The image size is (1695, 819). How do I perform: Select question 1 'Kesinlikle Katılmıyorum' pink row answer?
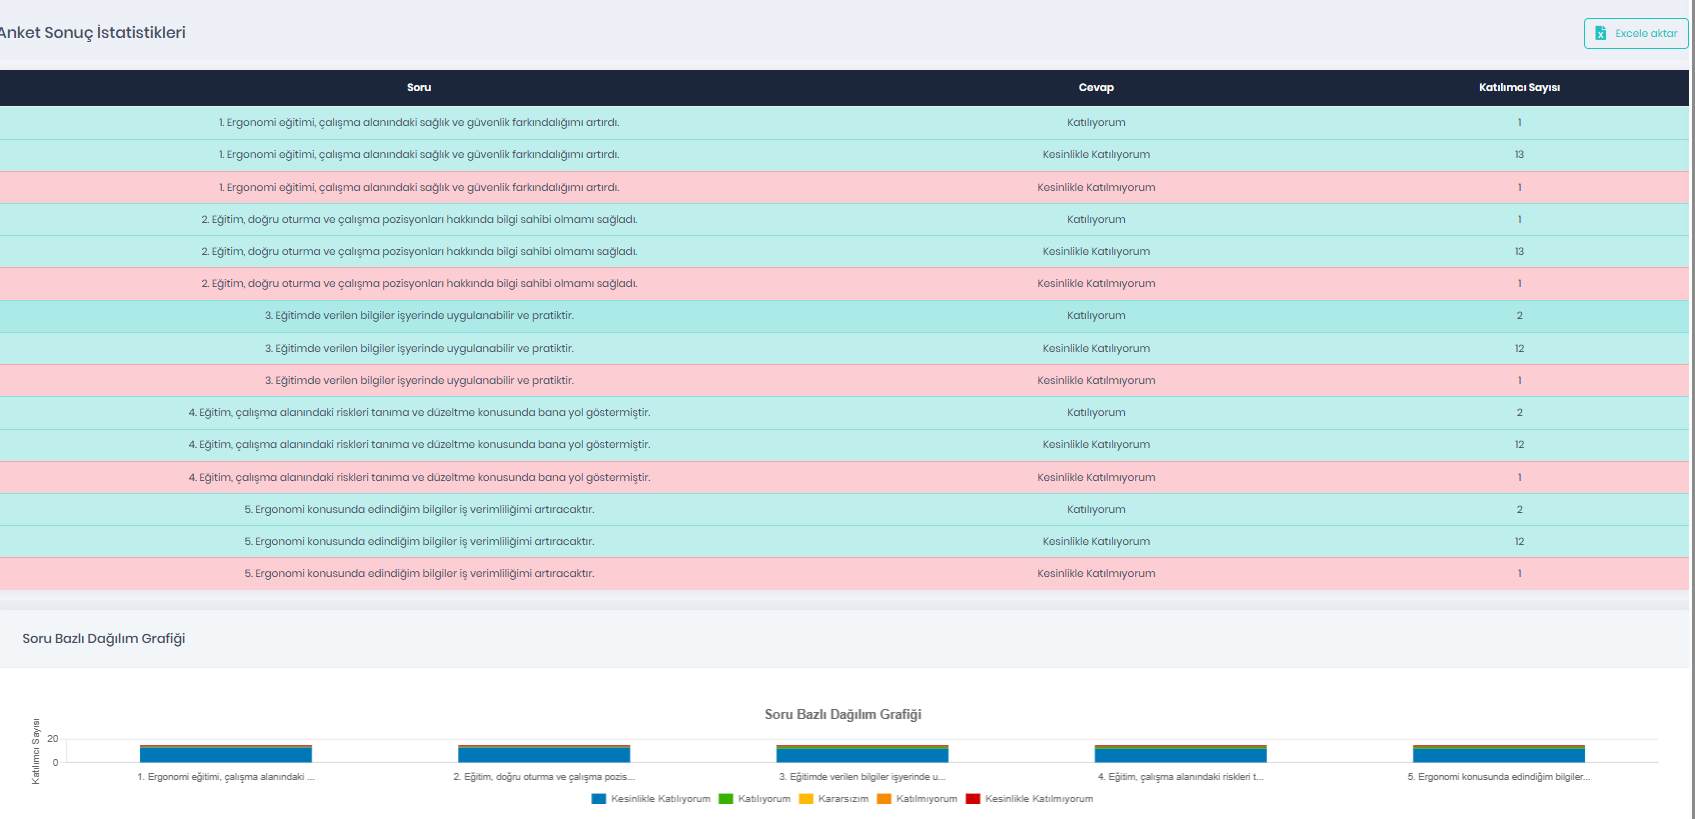pos(1096,187)
